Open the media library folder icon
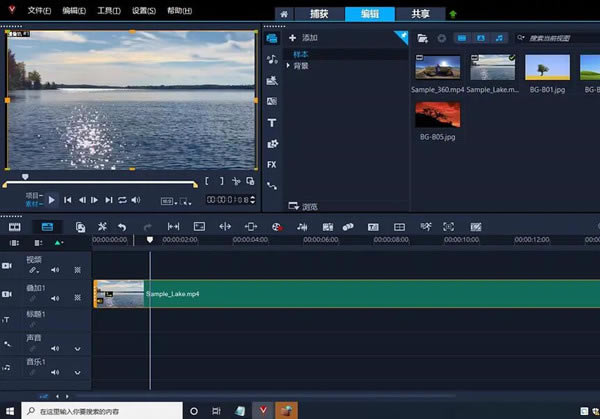Screen dimensions: 600x419 [x=423, y=38]
